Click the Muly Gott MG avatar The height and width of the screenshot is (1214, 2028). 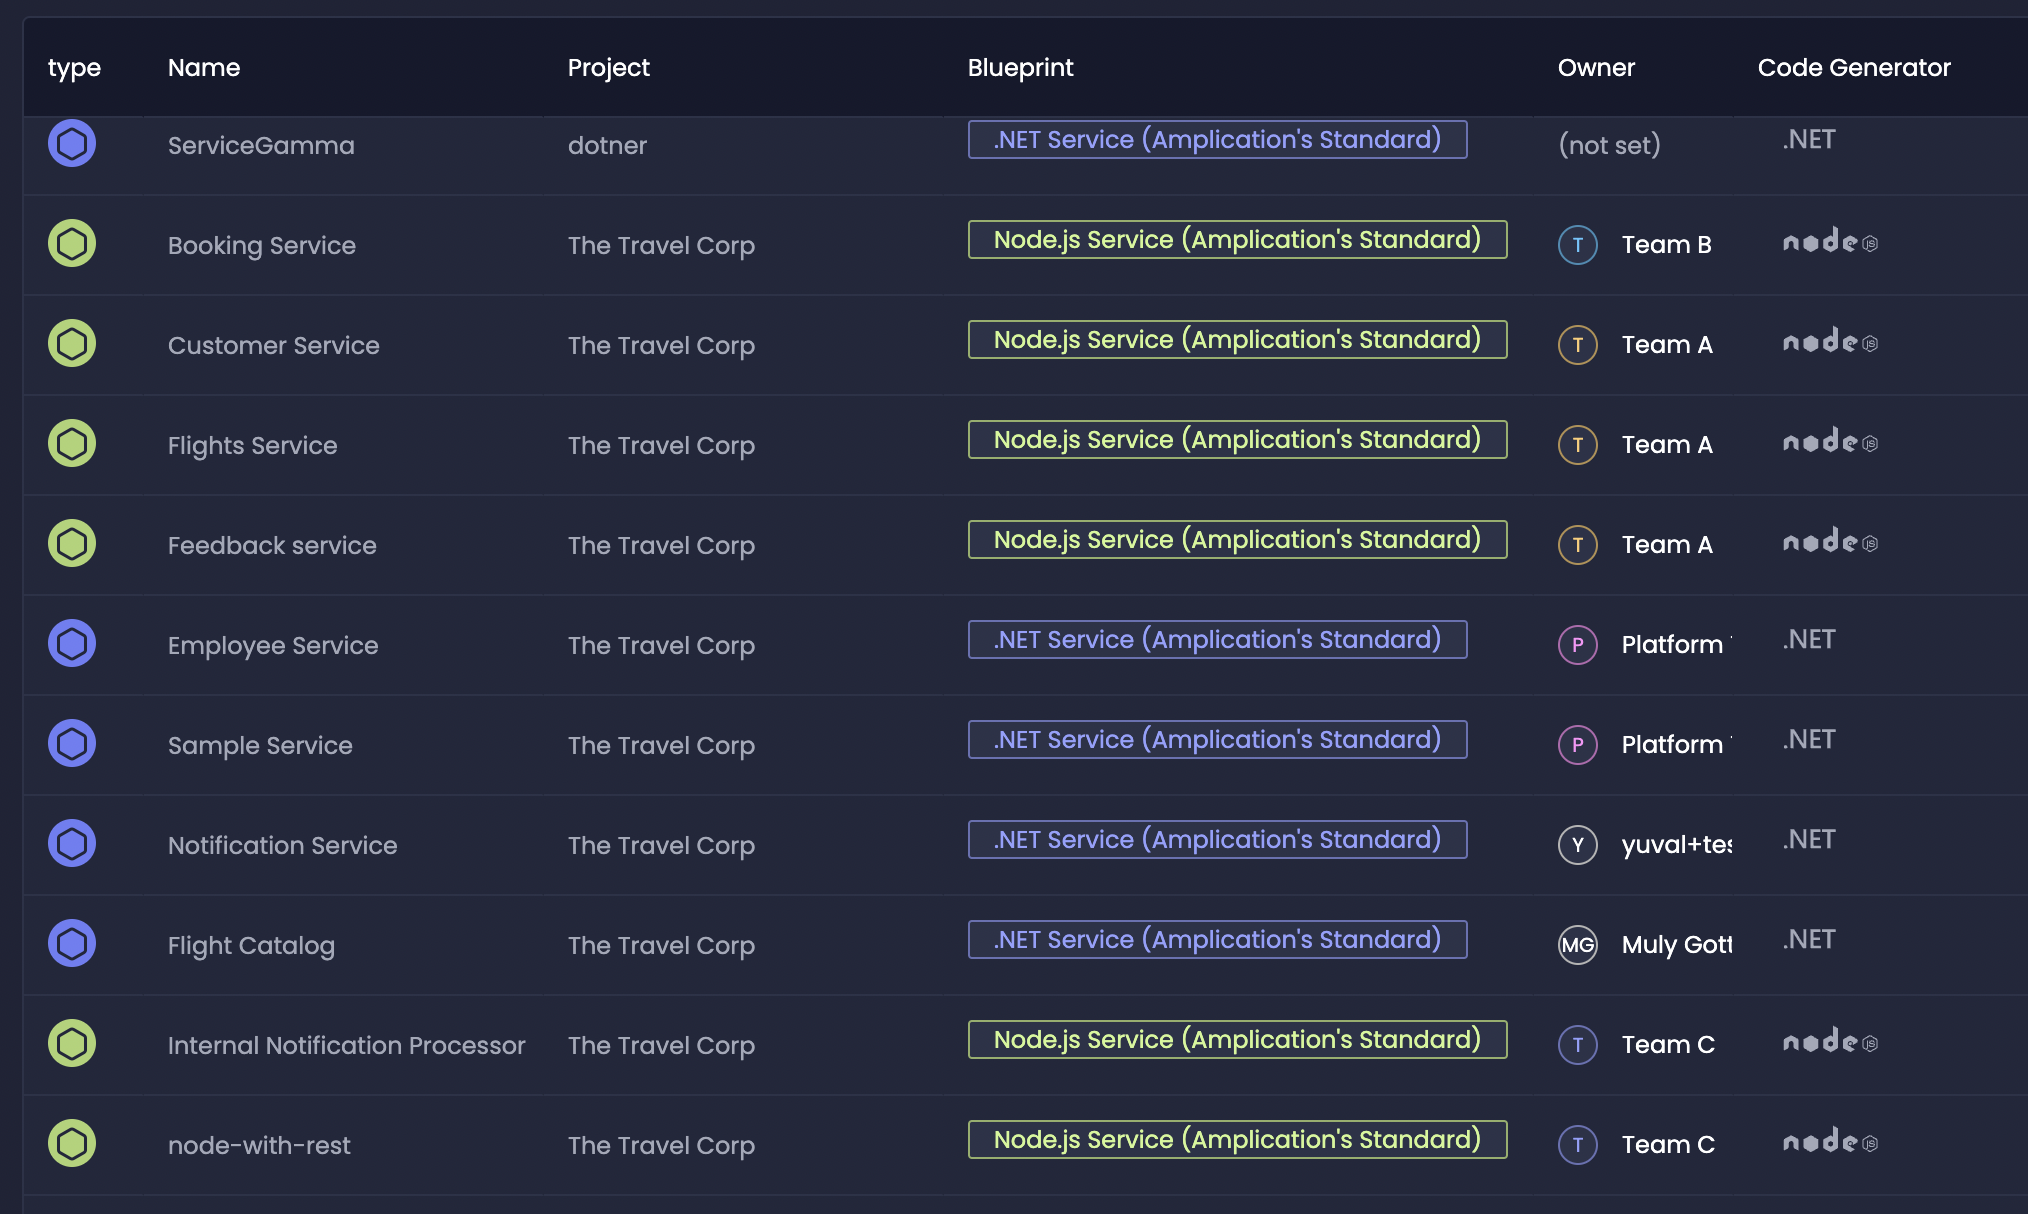pos(1578,945)
